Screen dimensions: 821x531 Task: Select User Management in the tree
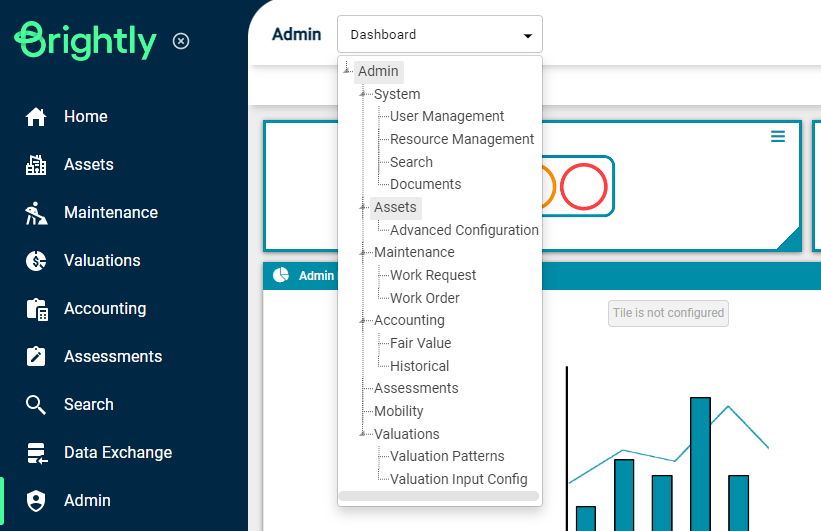447,116
